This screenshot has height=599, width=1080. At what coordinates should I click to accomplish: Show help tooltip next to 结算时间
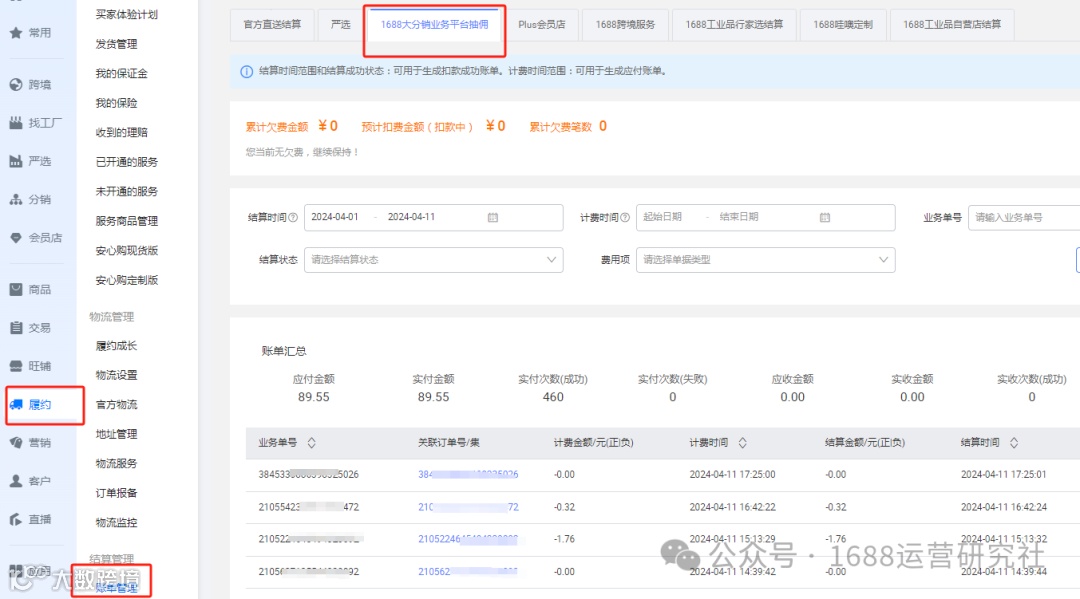[293, 218]
